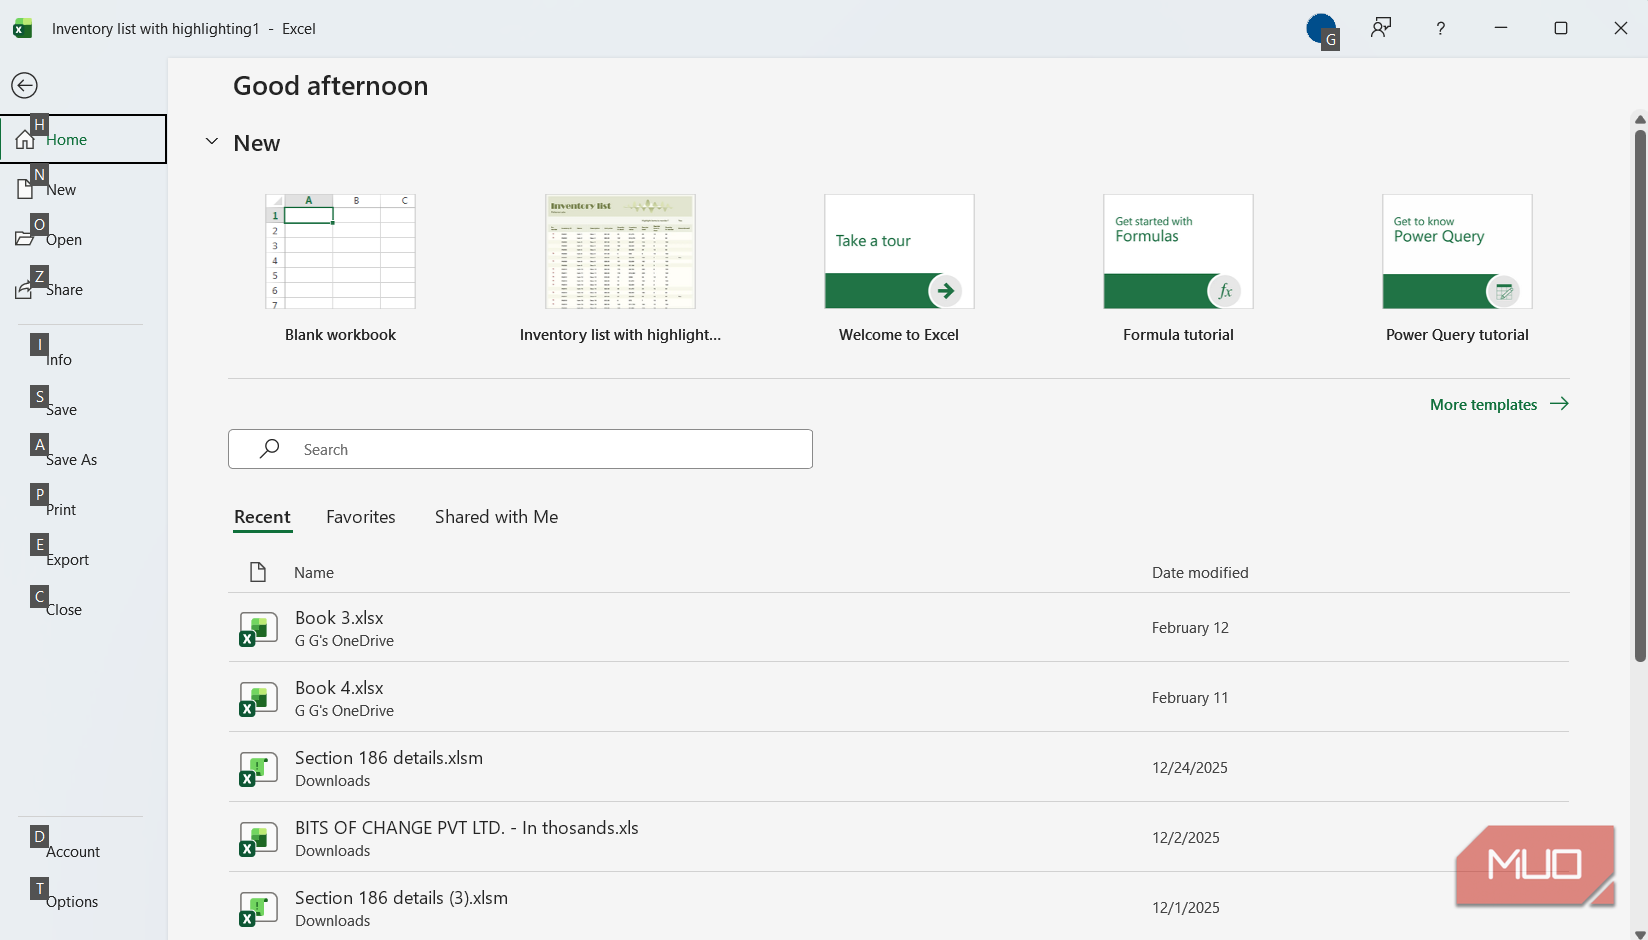
Task: Select Save As in the sidebar
Action: click(x=84, y=459)
